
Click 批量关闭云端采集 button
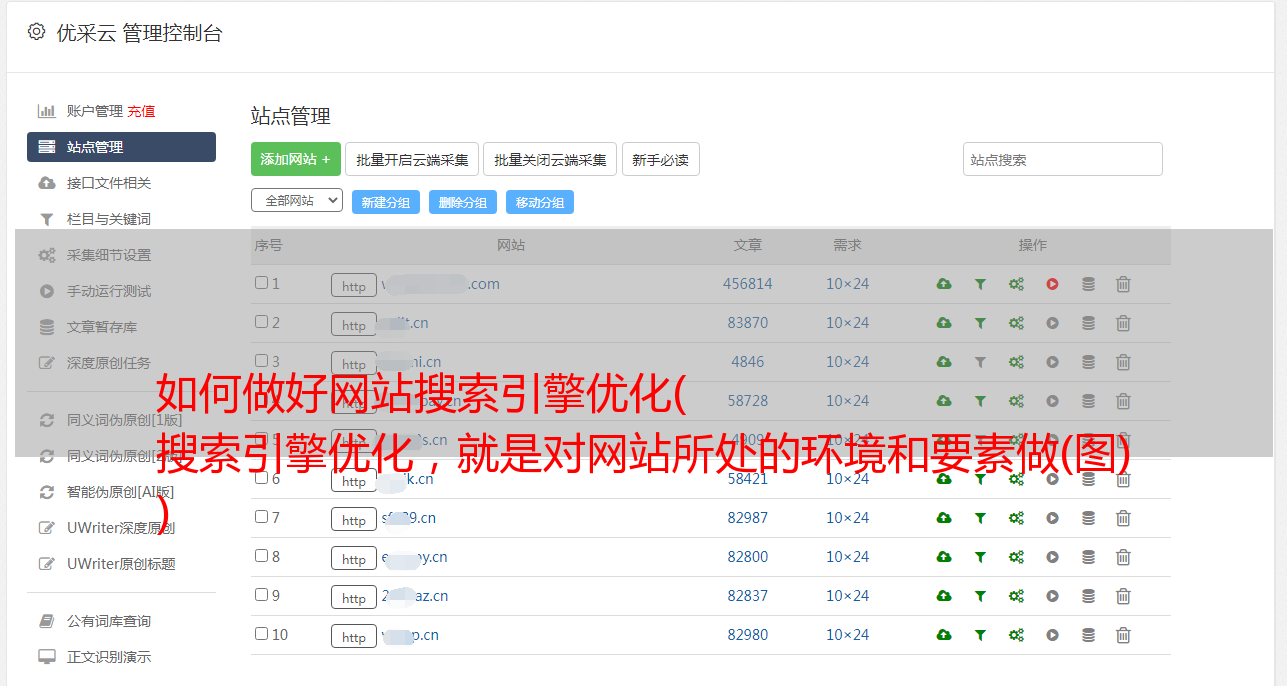click(x=550, y=159)
